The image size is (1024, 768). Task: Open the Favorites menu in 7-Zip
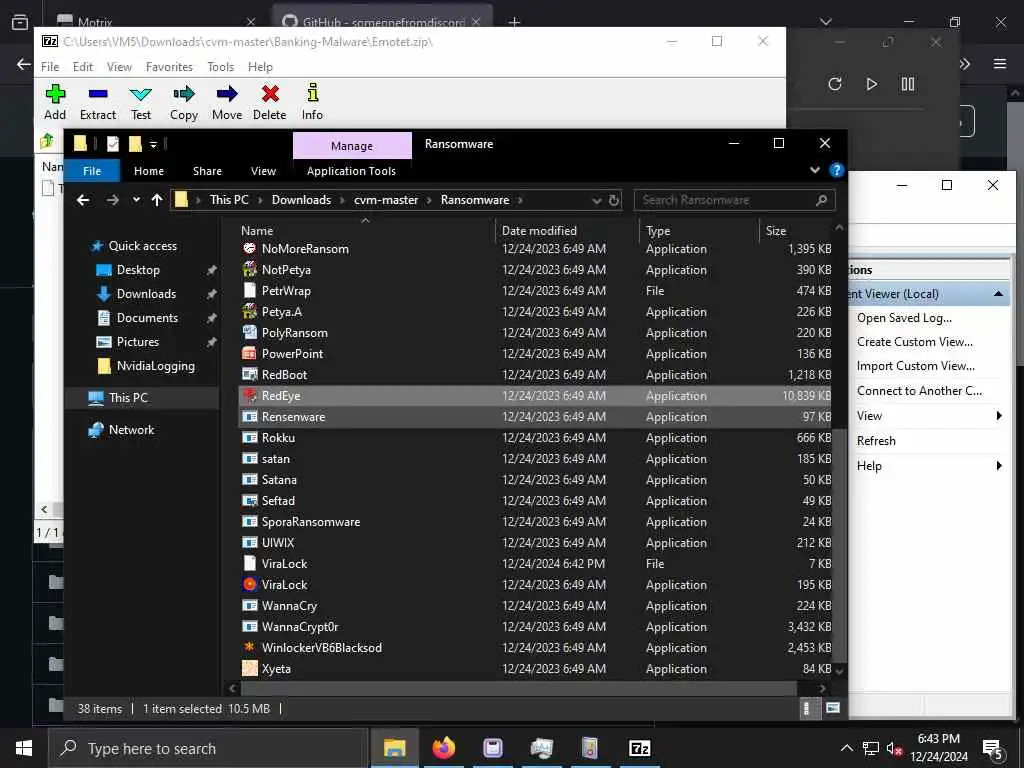click(169, 67)
